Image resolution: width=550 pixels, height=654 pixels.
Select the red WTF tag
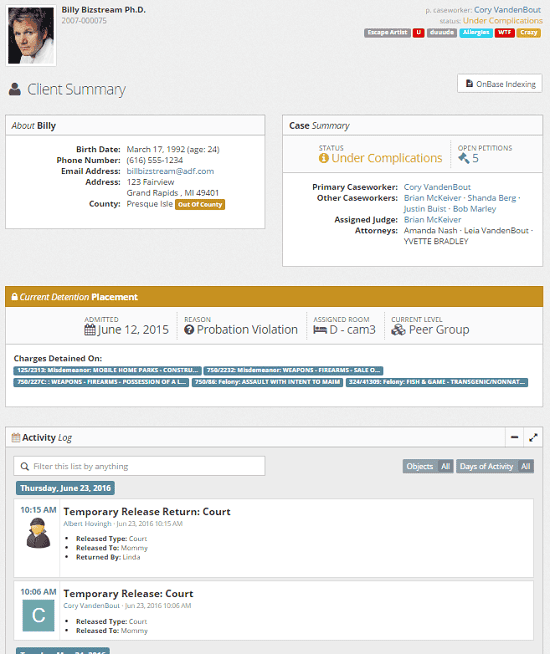[505, 33]
